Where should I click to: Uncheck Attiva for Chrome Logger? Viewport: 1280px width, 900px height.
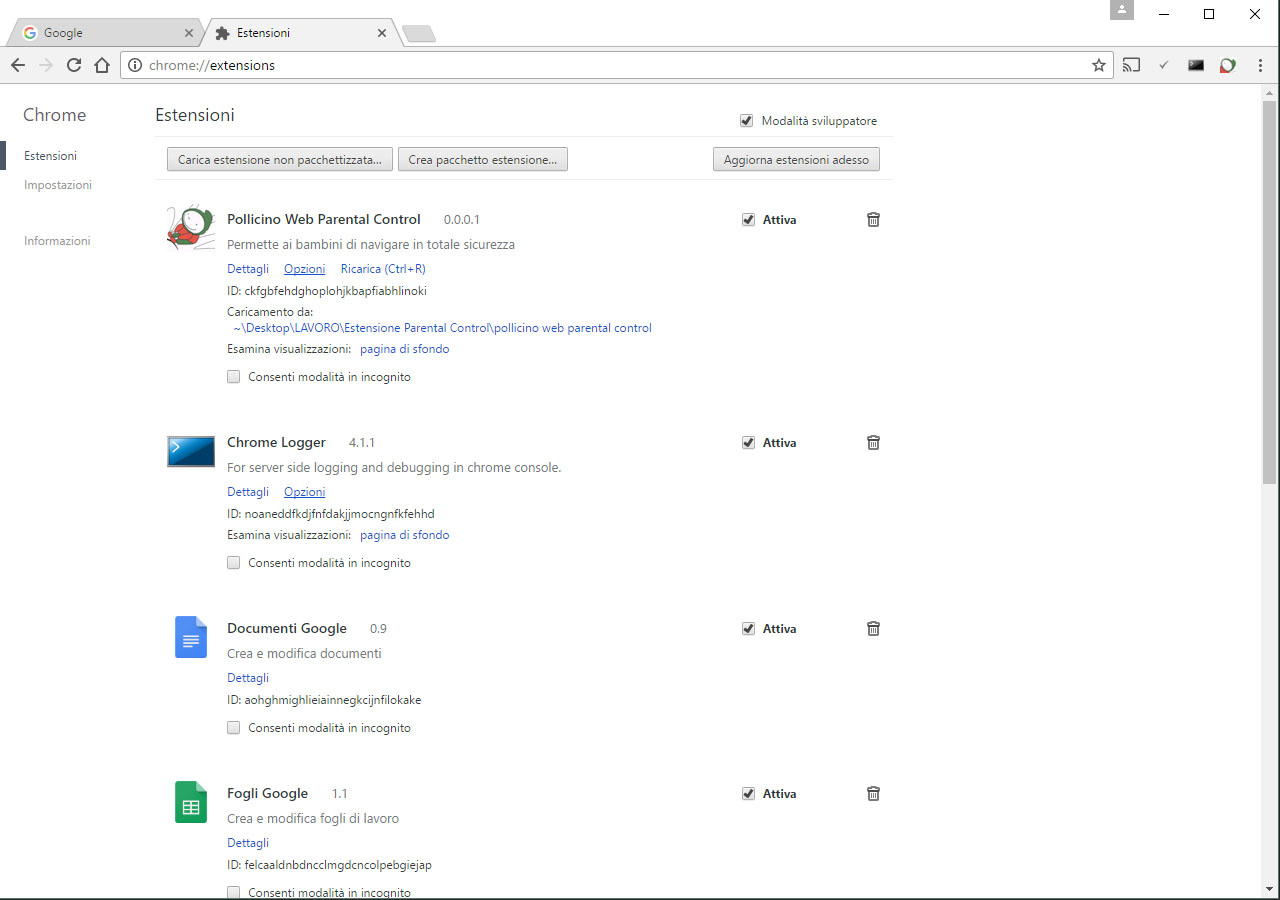[x=748, y=442]
